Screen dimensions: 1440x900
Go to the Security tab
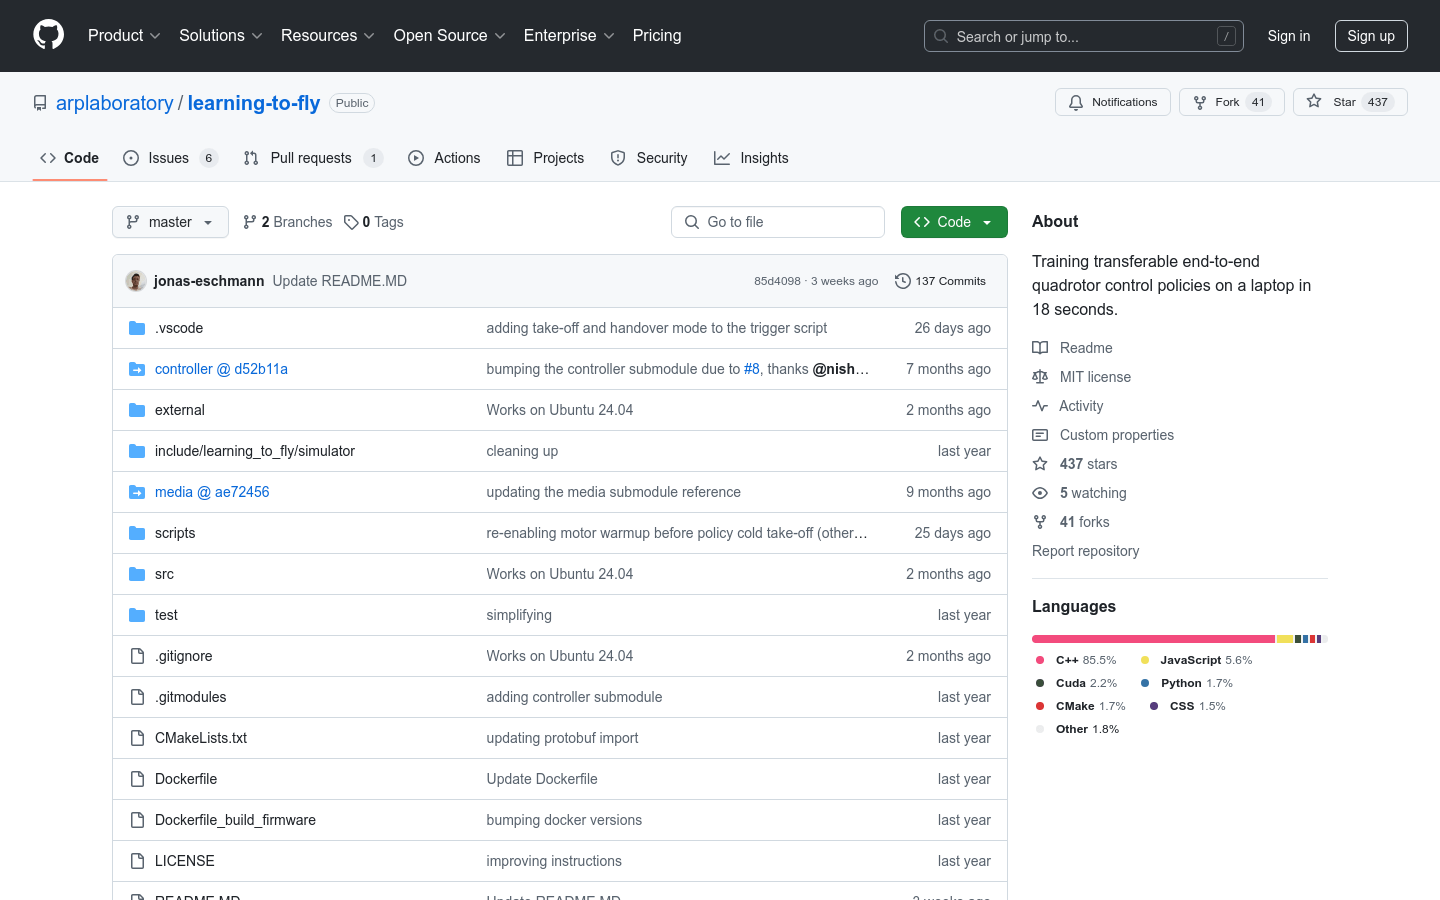point(649,158)
